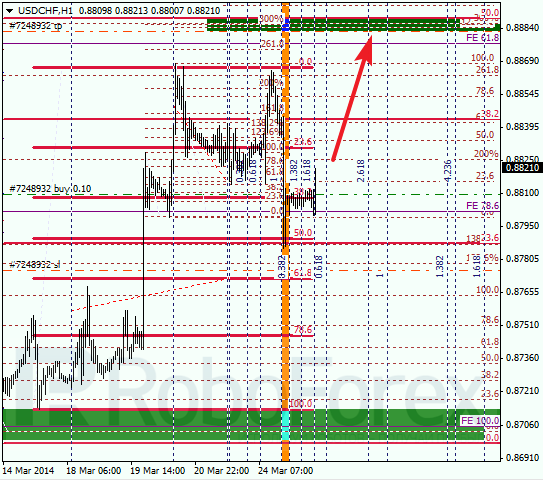Click the 24 Mar 07:00 time axis label

[x=285, y=471]
